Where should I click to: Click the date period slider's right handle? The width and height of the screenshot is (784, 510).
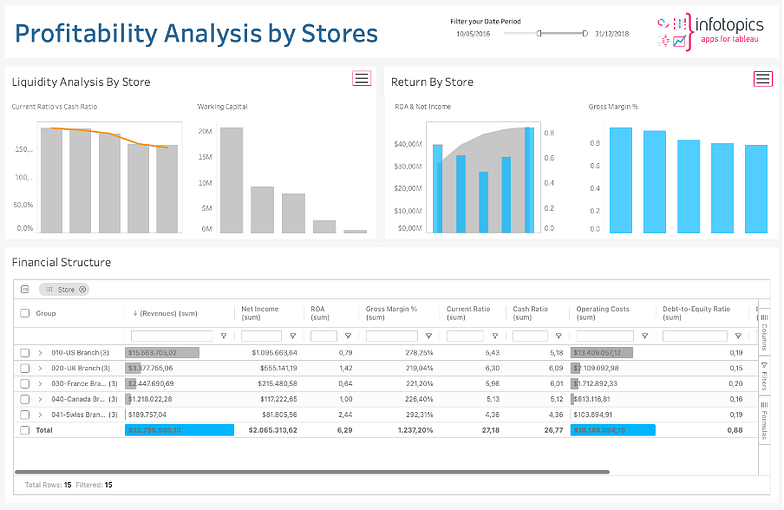tap(586, 33)
